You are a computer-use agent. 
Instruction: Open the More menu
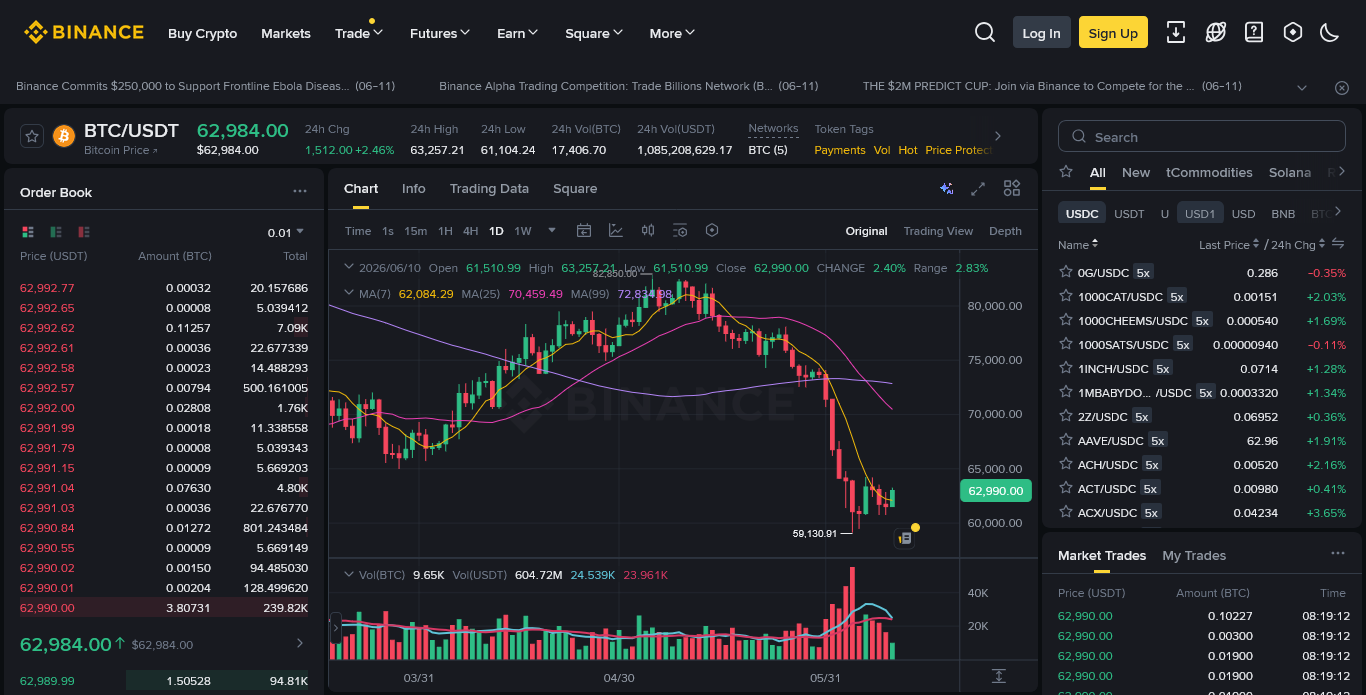click(x=672, y=33)
